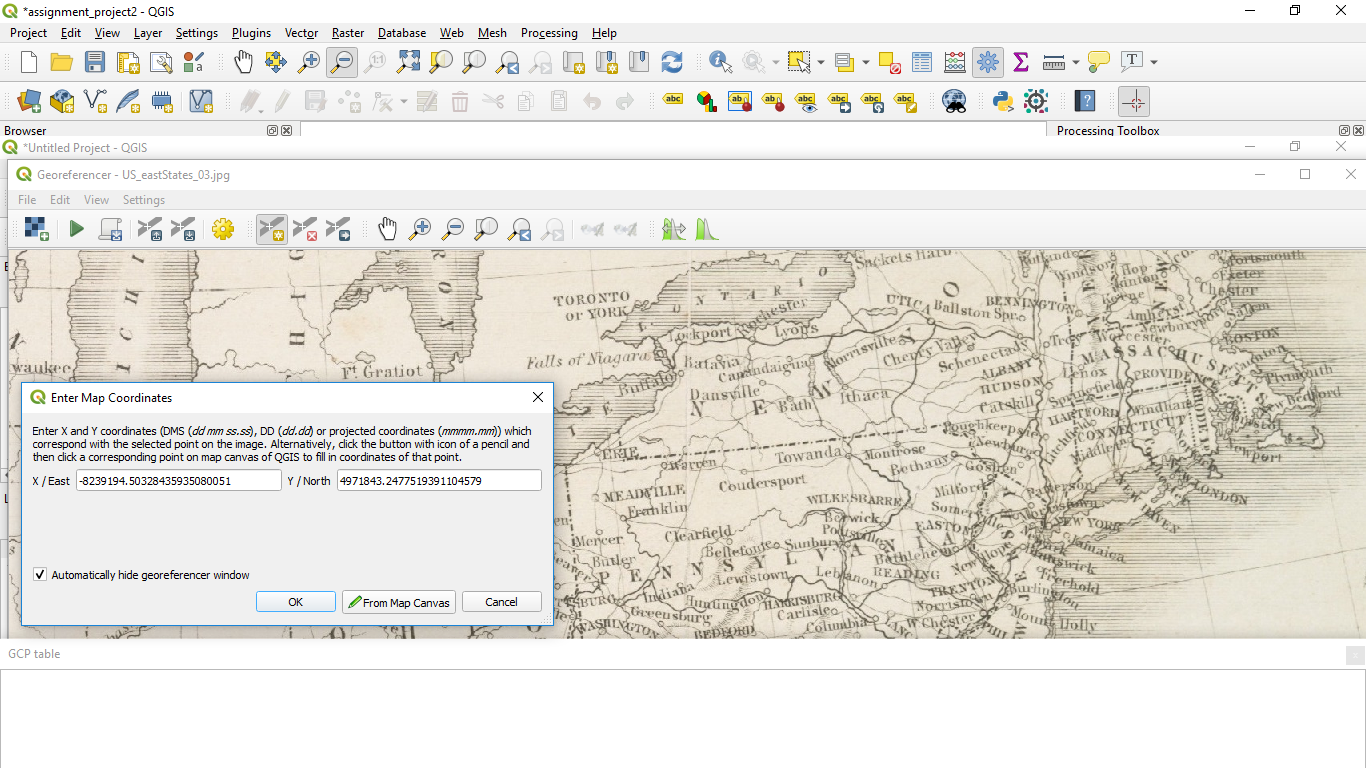Select the Pan hand tool in Georeferencer
Image resolution: width=1366 pixels, height=768 pixels.
tap(387, 229)
